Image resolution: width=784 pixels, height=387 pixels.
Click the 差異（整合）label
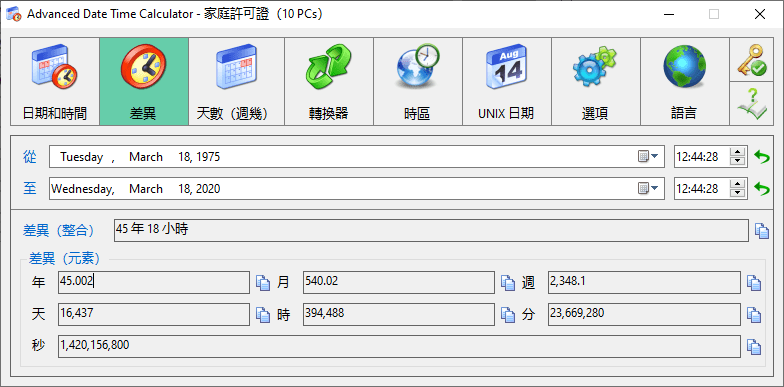coord(58,230)
